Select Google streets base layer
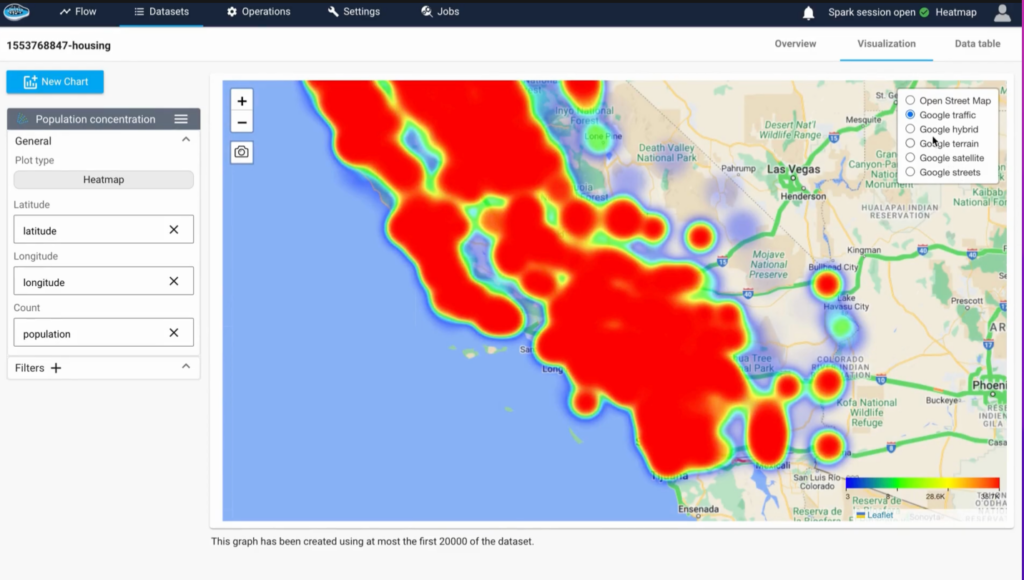 click(x=910, y=172)
